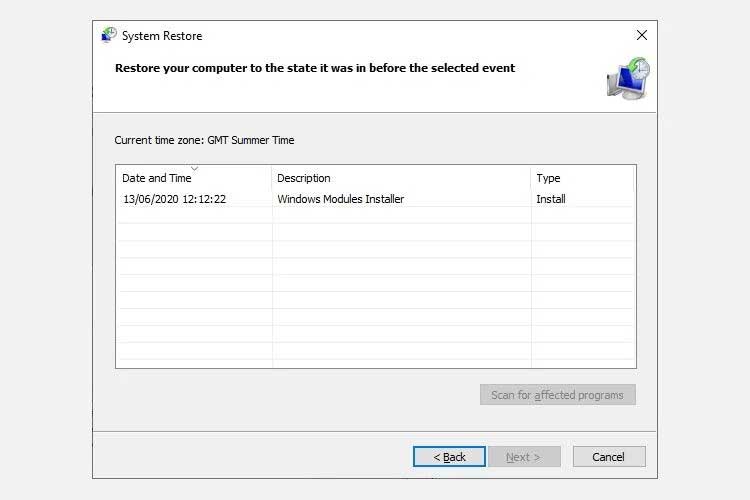Go back with the Back button
Image resolution: width=750 pixels, height=500 pixels.
point(449,457)
